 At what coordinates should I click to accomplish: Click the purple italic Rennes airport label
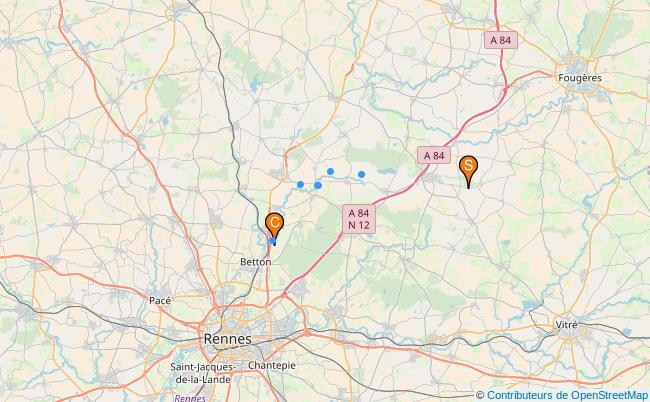coord(190,398)
